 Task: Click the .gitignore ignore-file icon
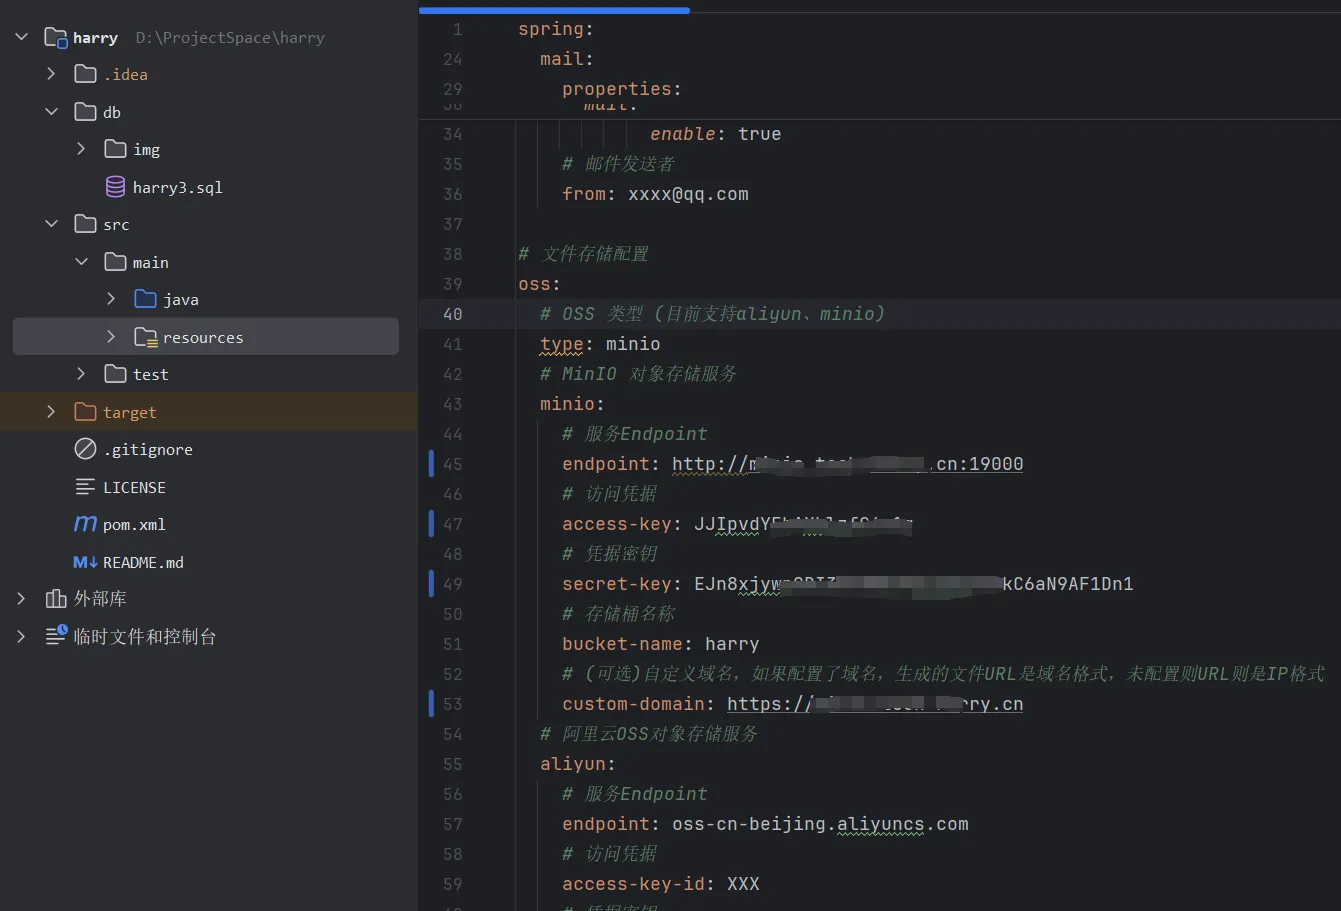86,449
